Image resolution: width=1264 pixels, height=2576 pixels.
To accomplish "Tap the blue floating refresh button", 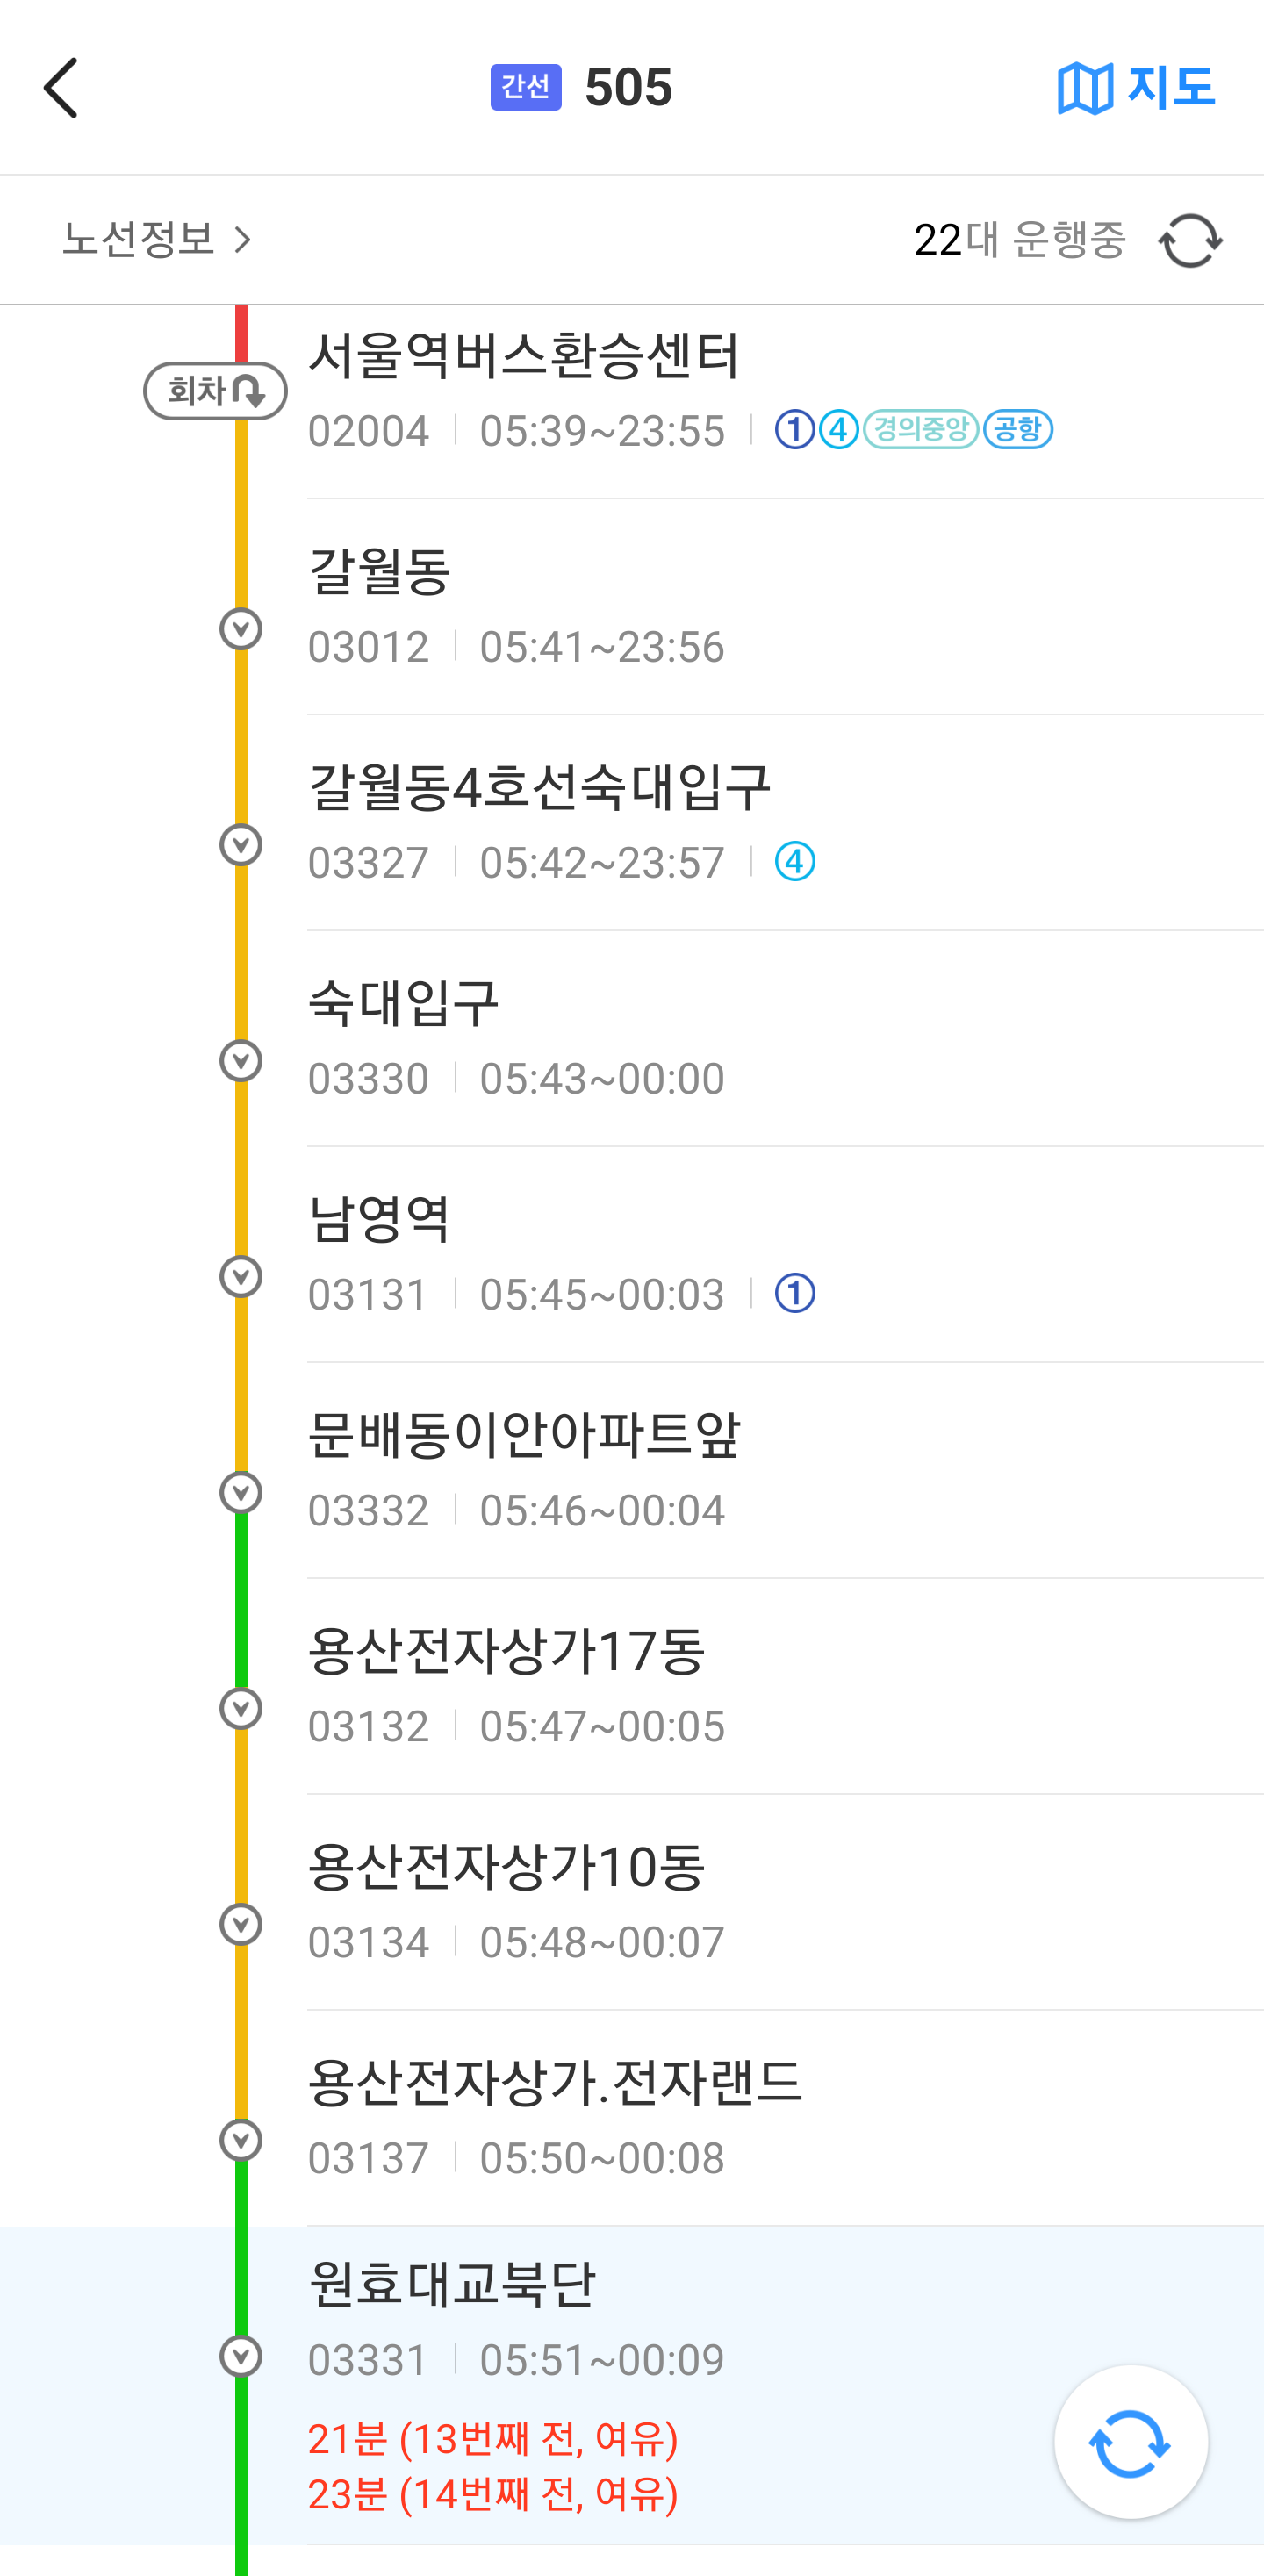I will pos(1130,2442).
